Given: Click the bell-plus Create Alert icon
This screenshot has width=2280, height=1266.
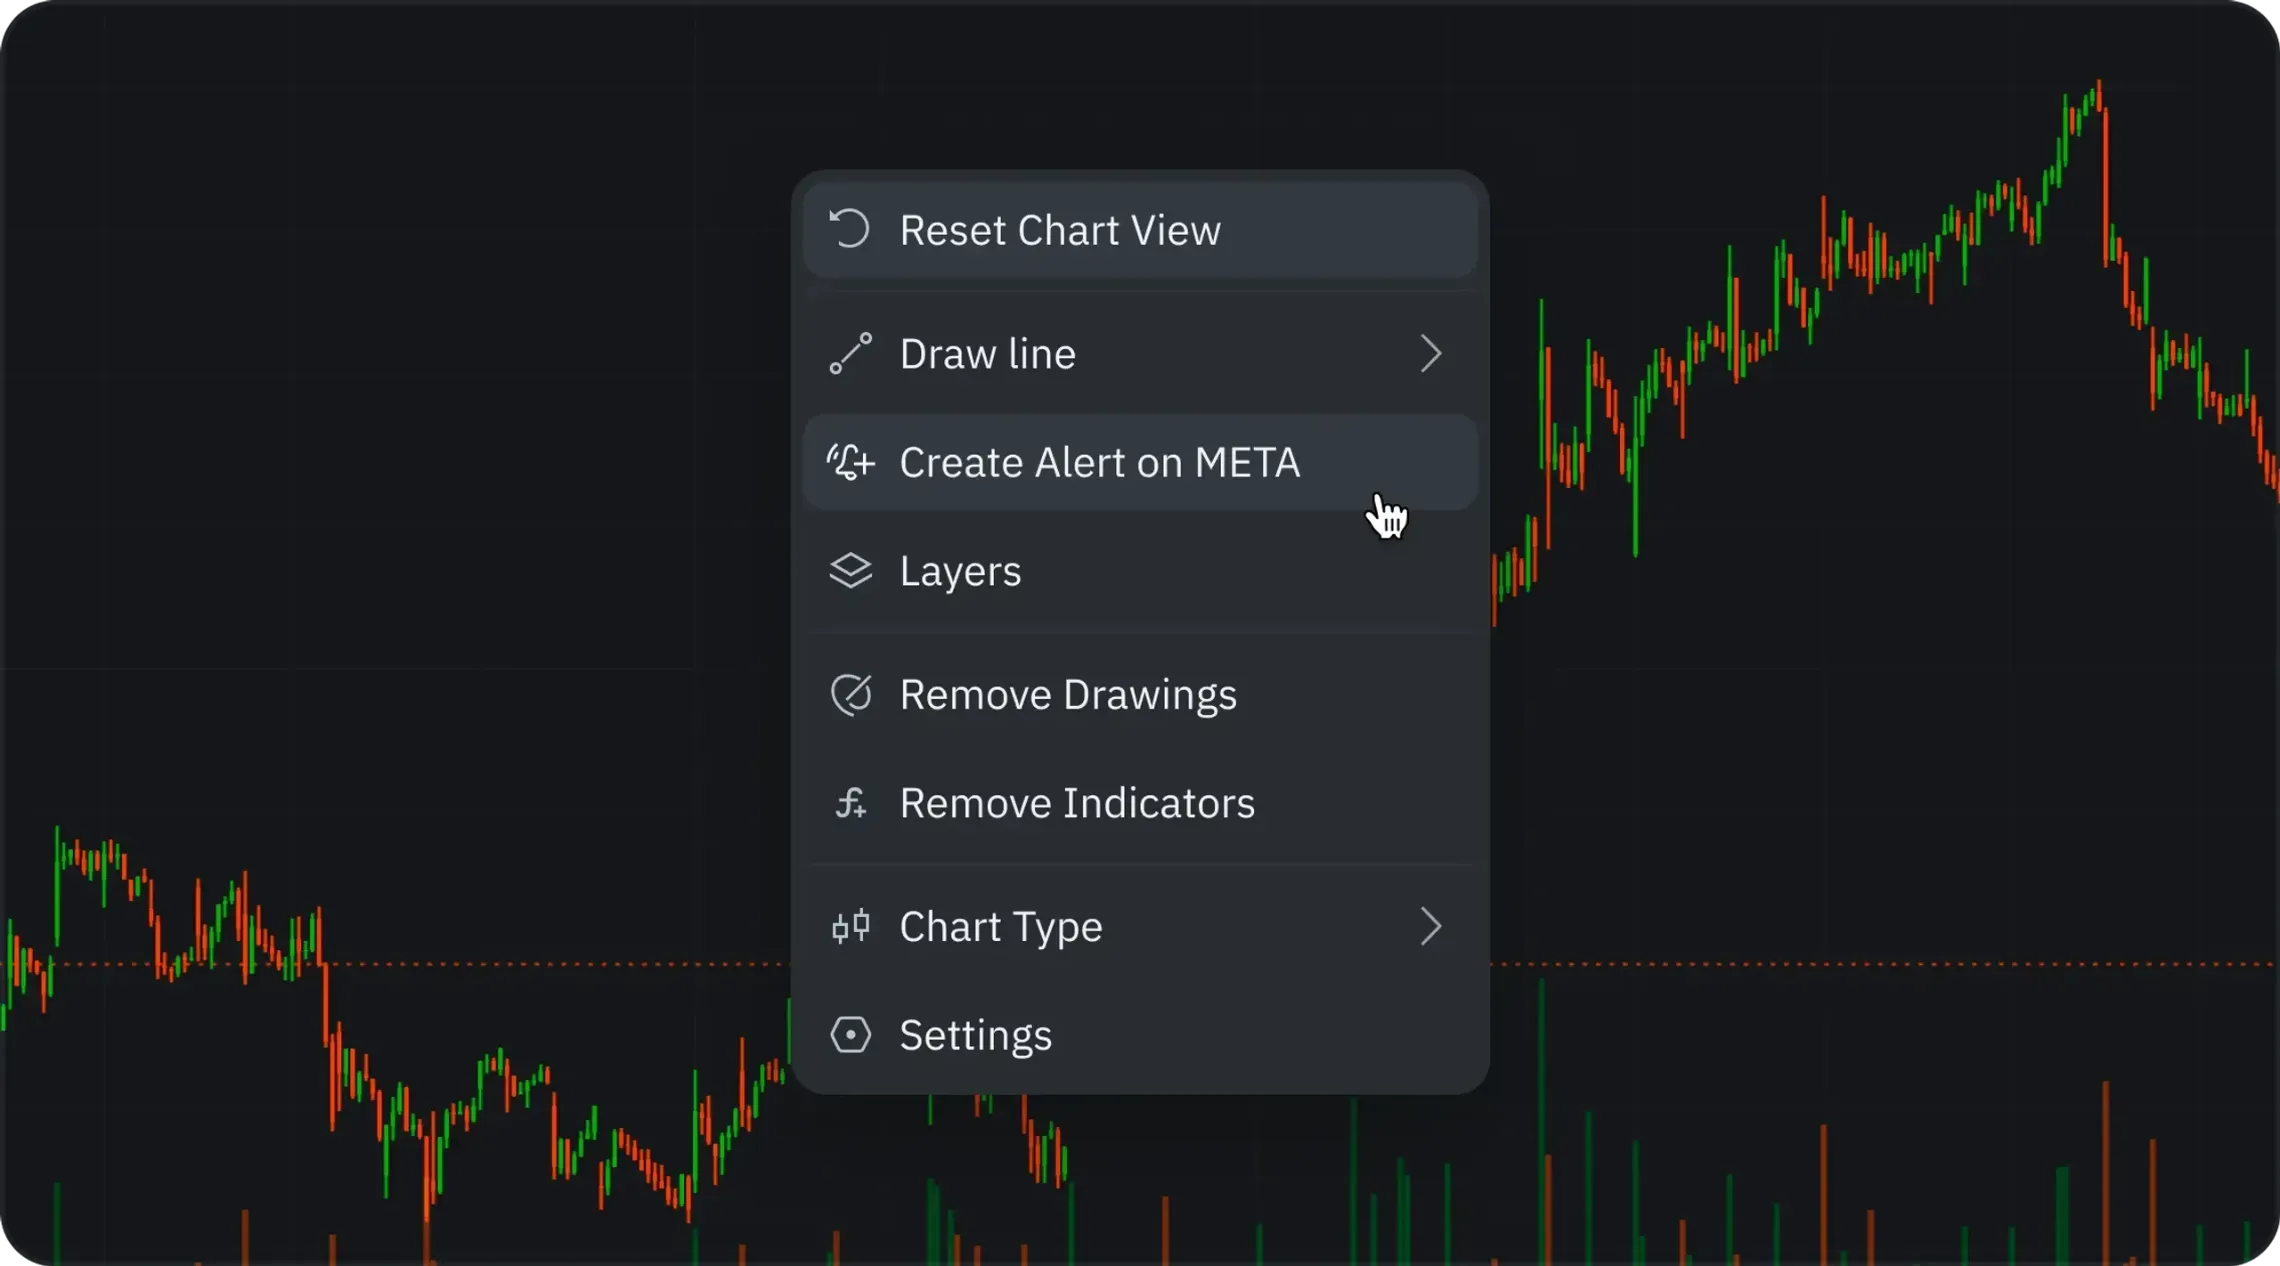Looking at the screenshot, I should (850, 462).
